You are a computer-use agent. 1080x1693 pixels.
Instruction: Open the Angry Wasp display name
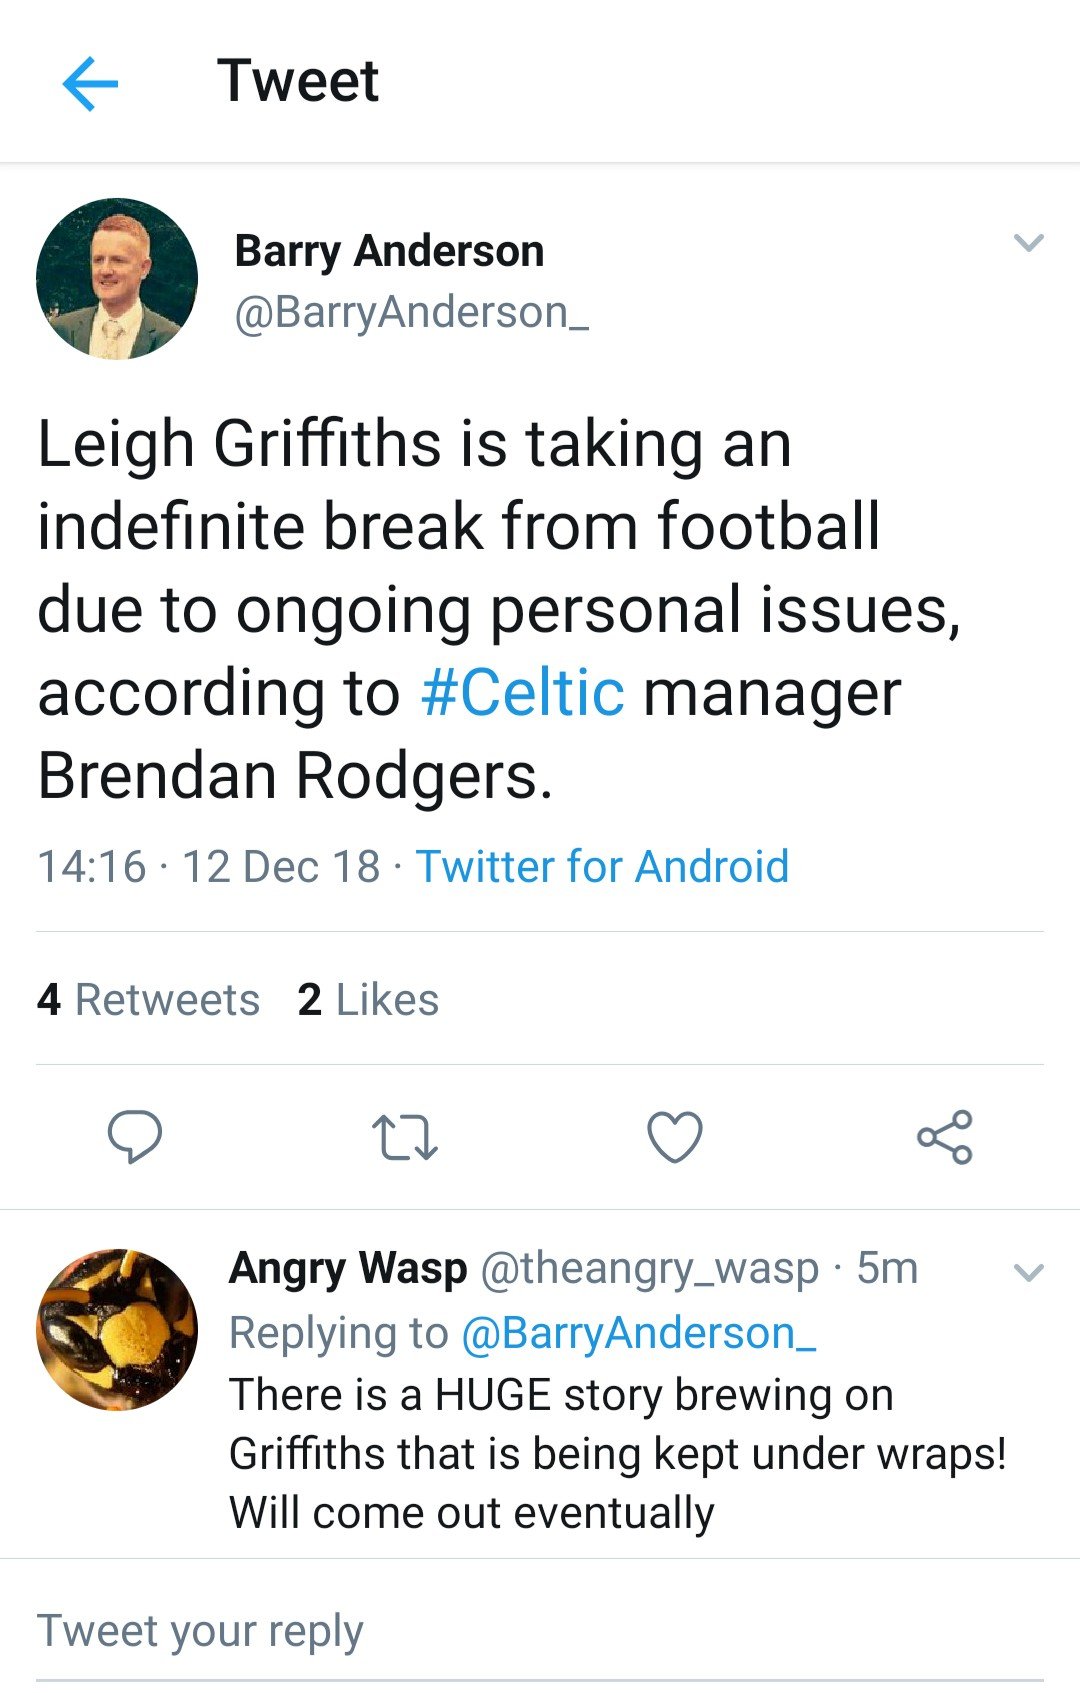click(x=348, y=1268)
